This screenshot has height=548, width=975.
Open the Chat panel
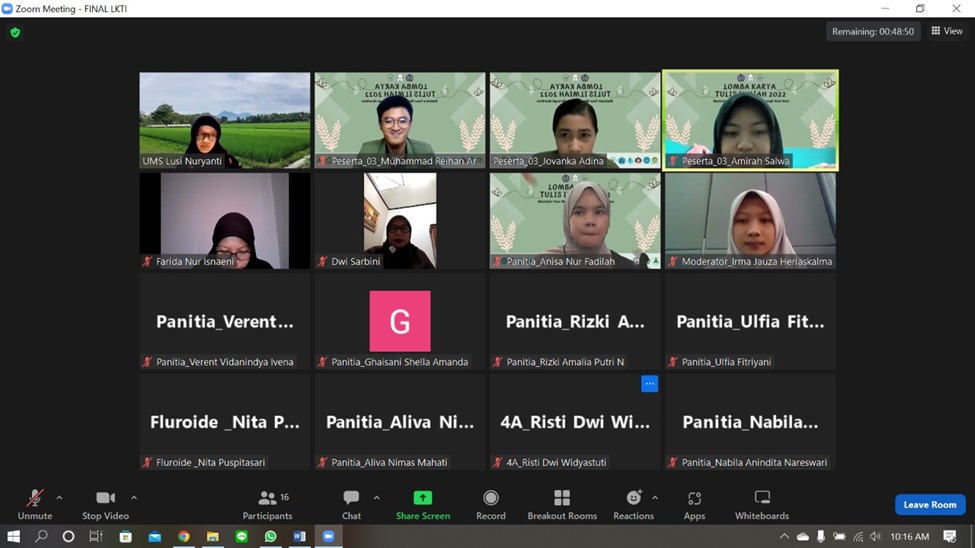[x=351, y=504]
